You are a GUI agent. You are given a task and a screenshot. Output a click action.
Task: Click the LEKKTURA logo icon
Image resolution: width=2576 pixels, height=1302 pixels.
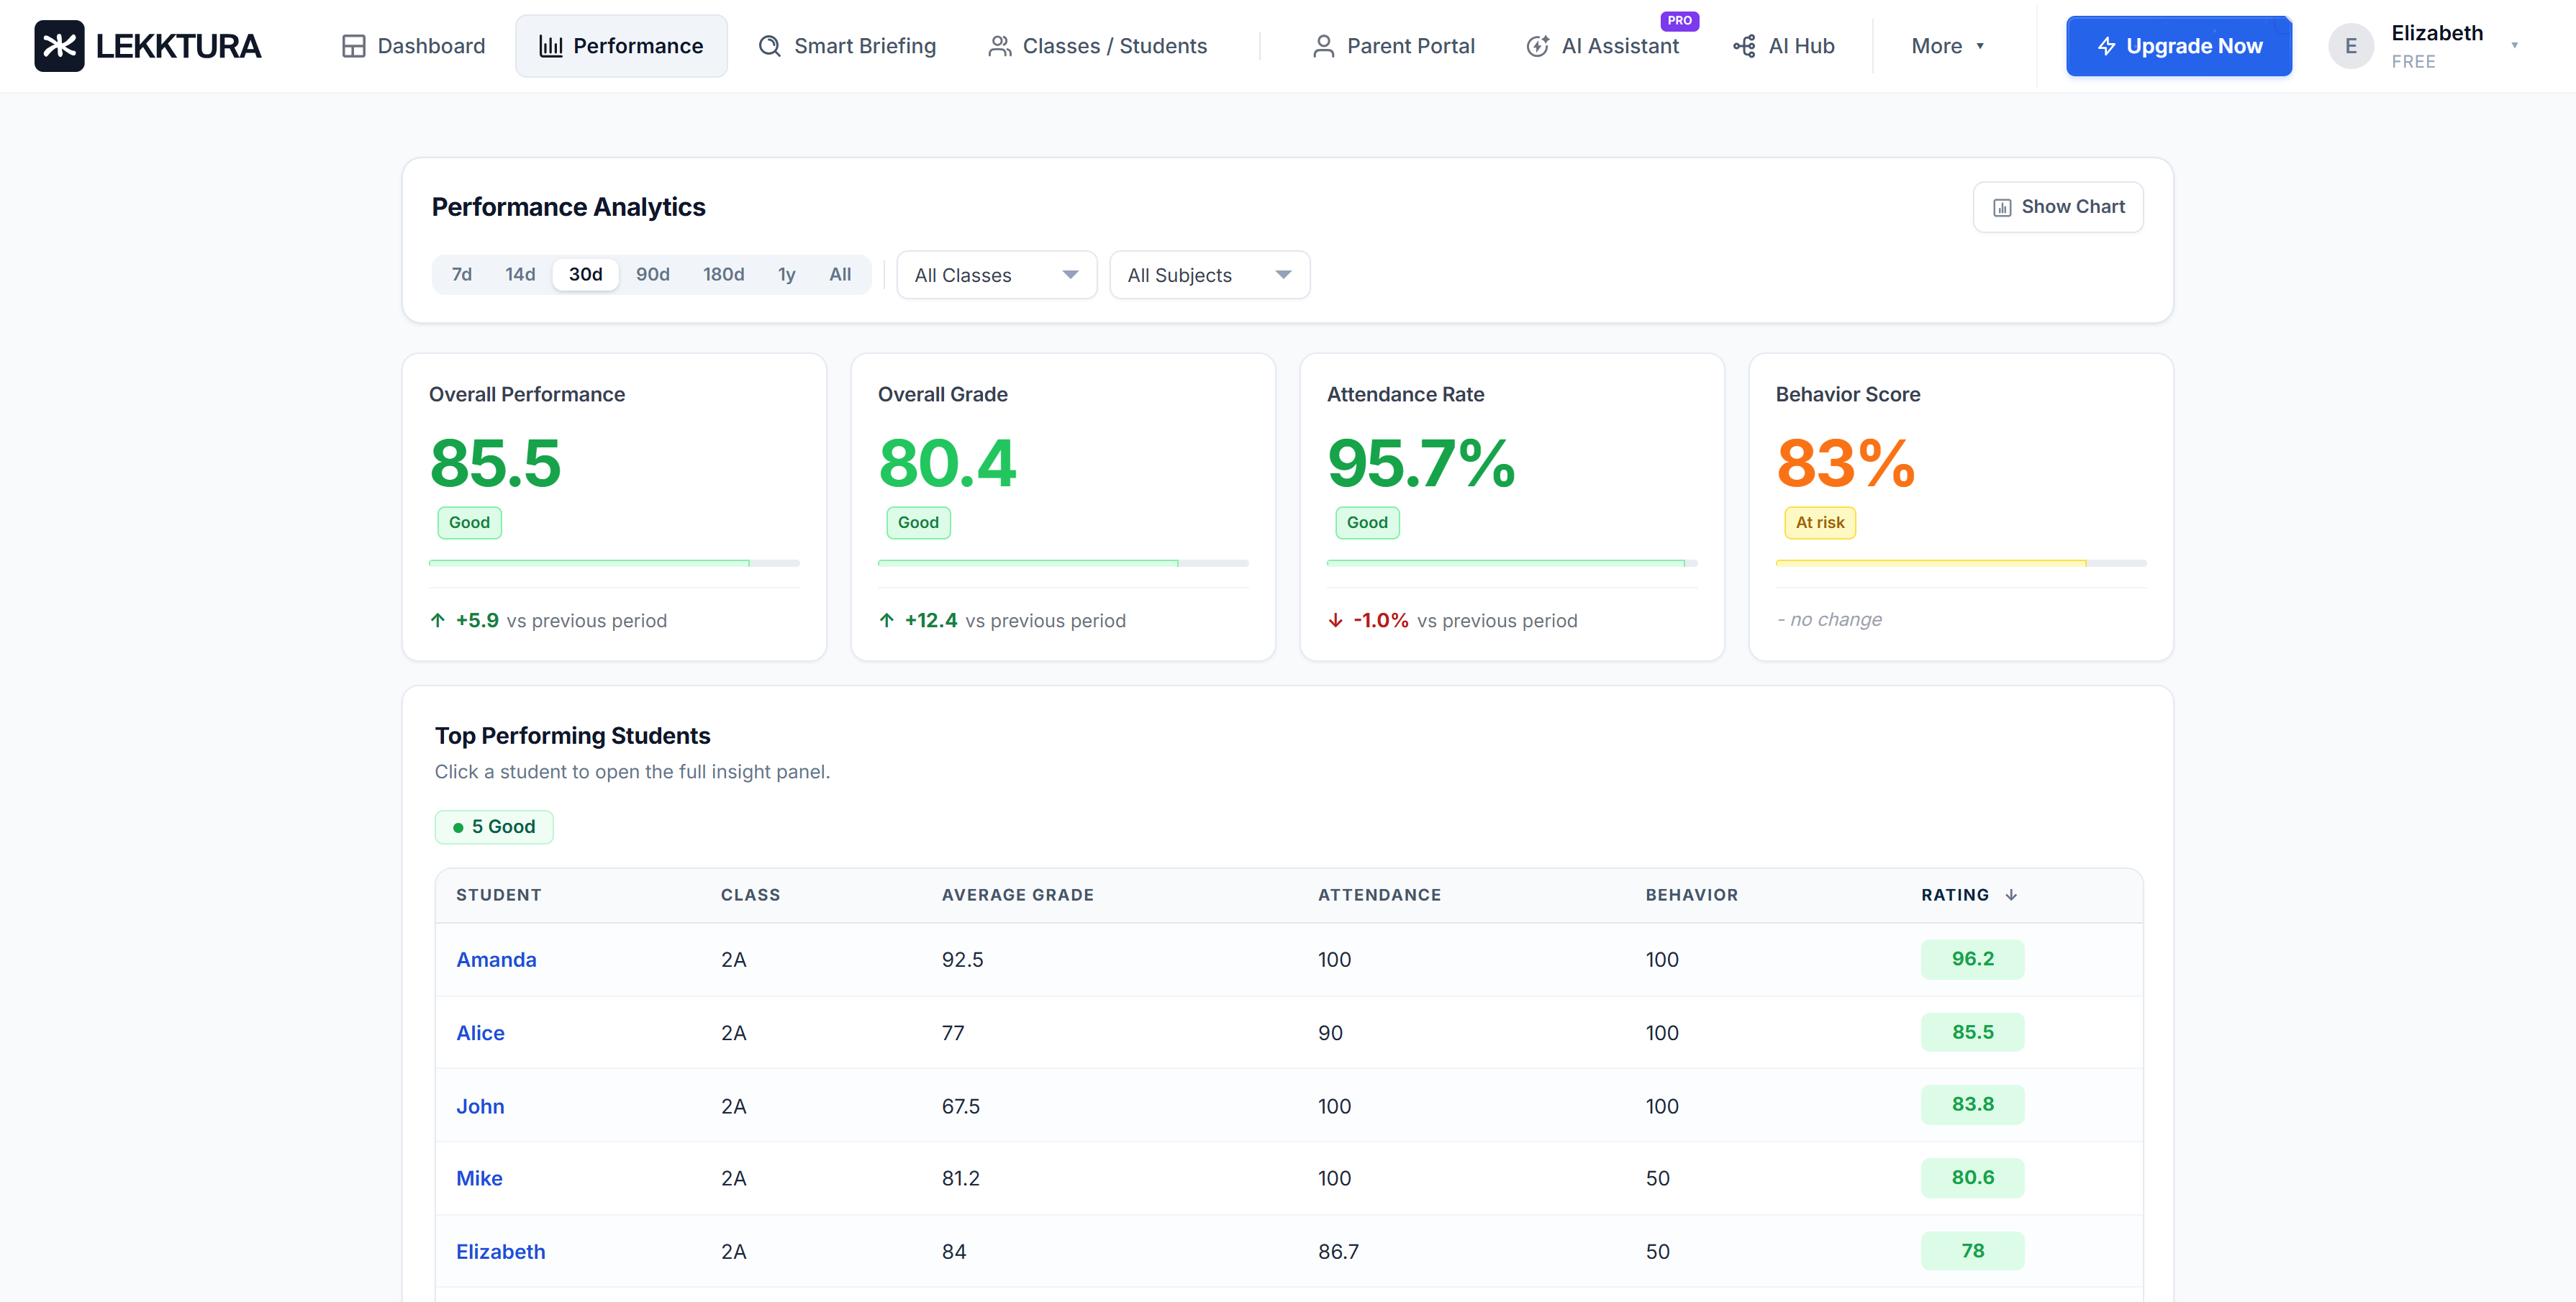pyautogui.click(x=59, y=45)
